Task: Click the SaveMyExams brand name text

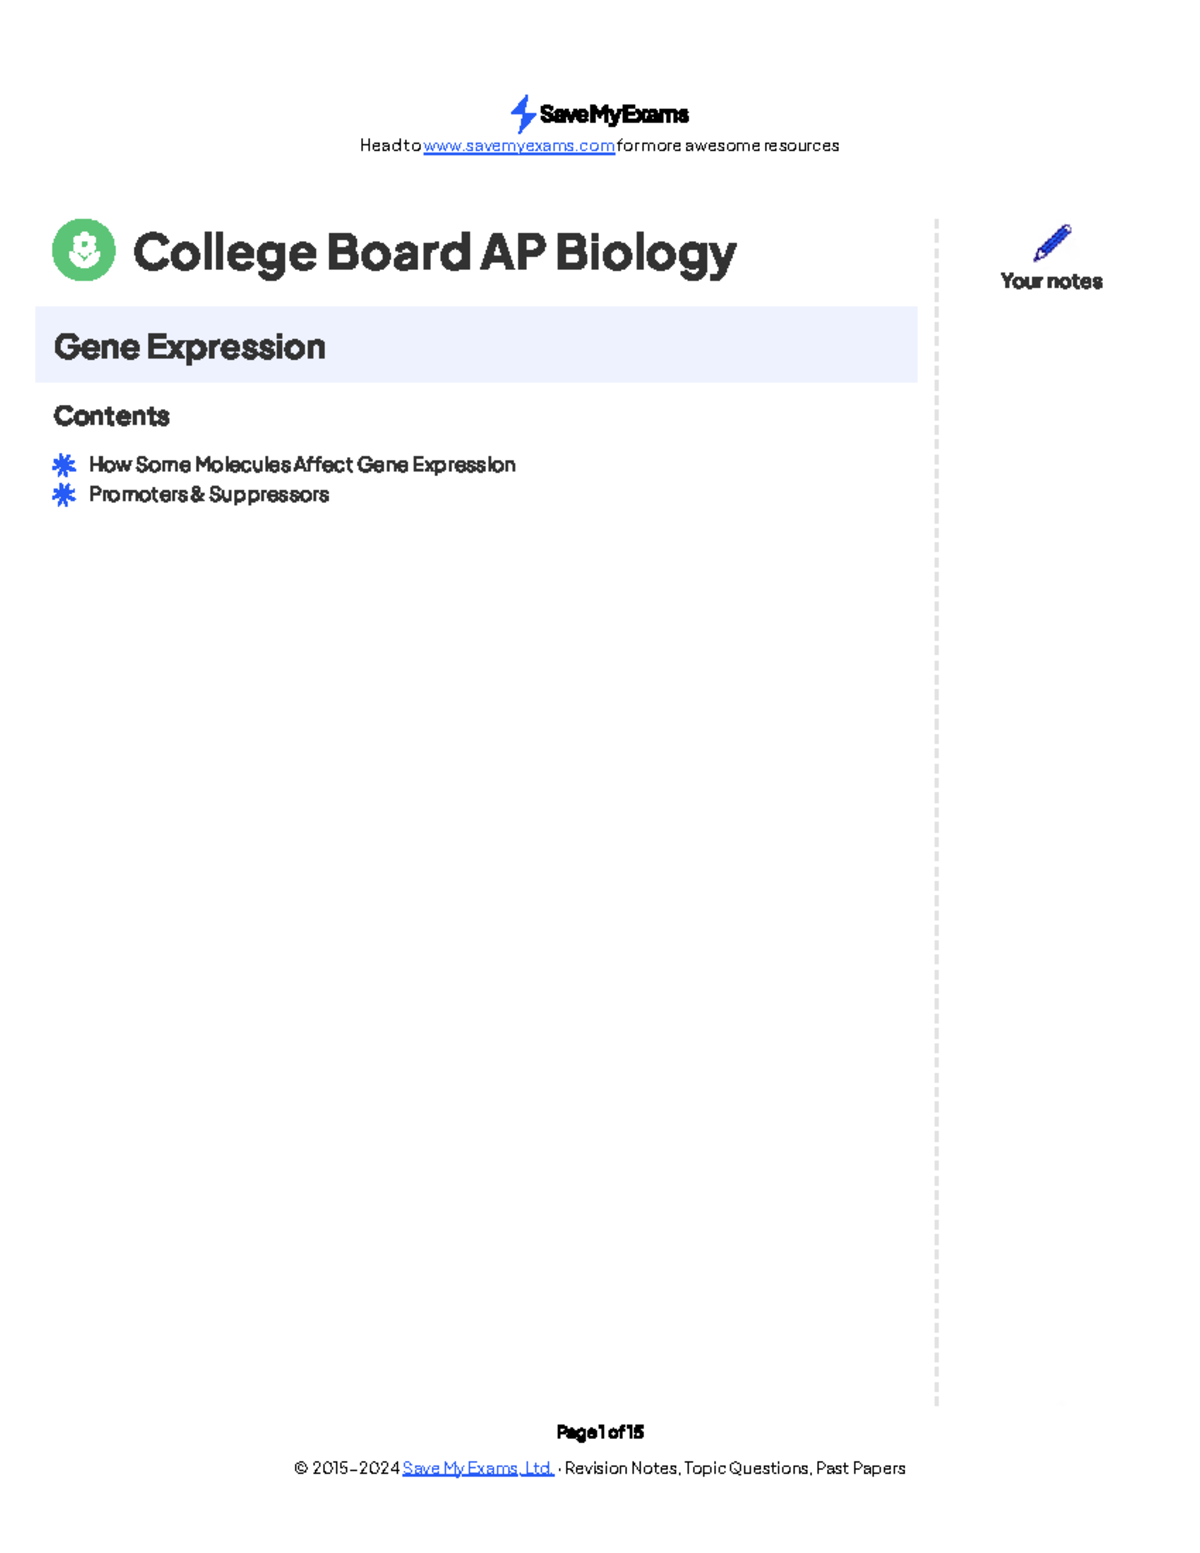Action: click(614, 114)
